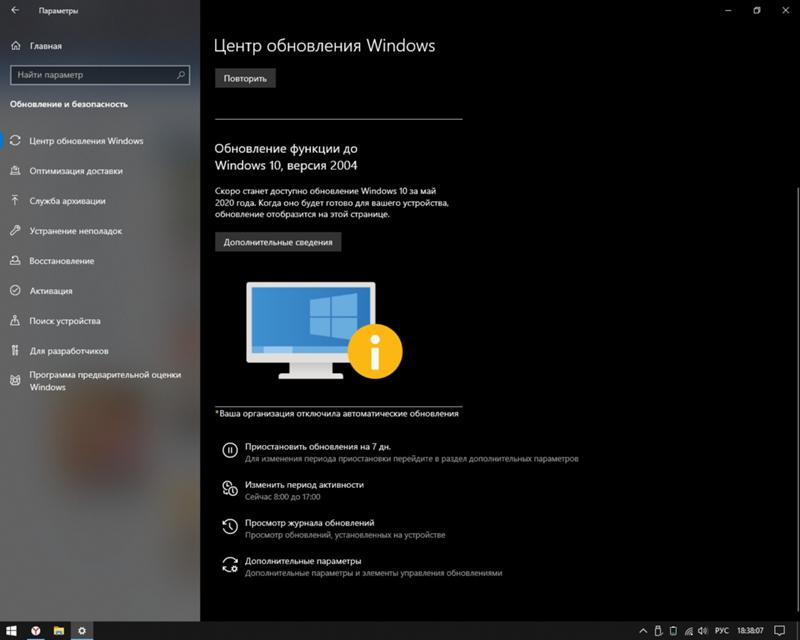Image resolution: width=800 pixels, height=640 pixels.
Task: Click the Дополнительные сведения button
Action: (278, 242)
